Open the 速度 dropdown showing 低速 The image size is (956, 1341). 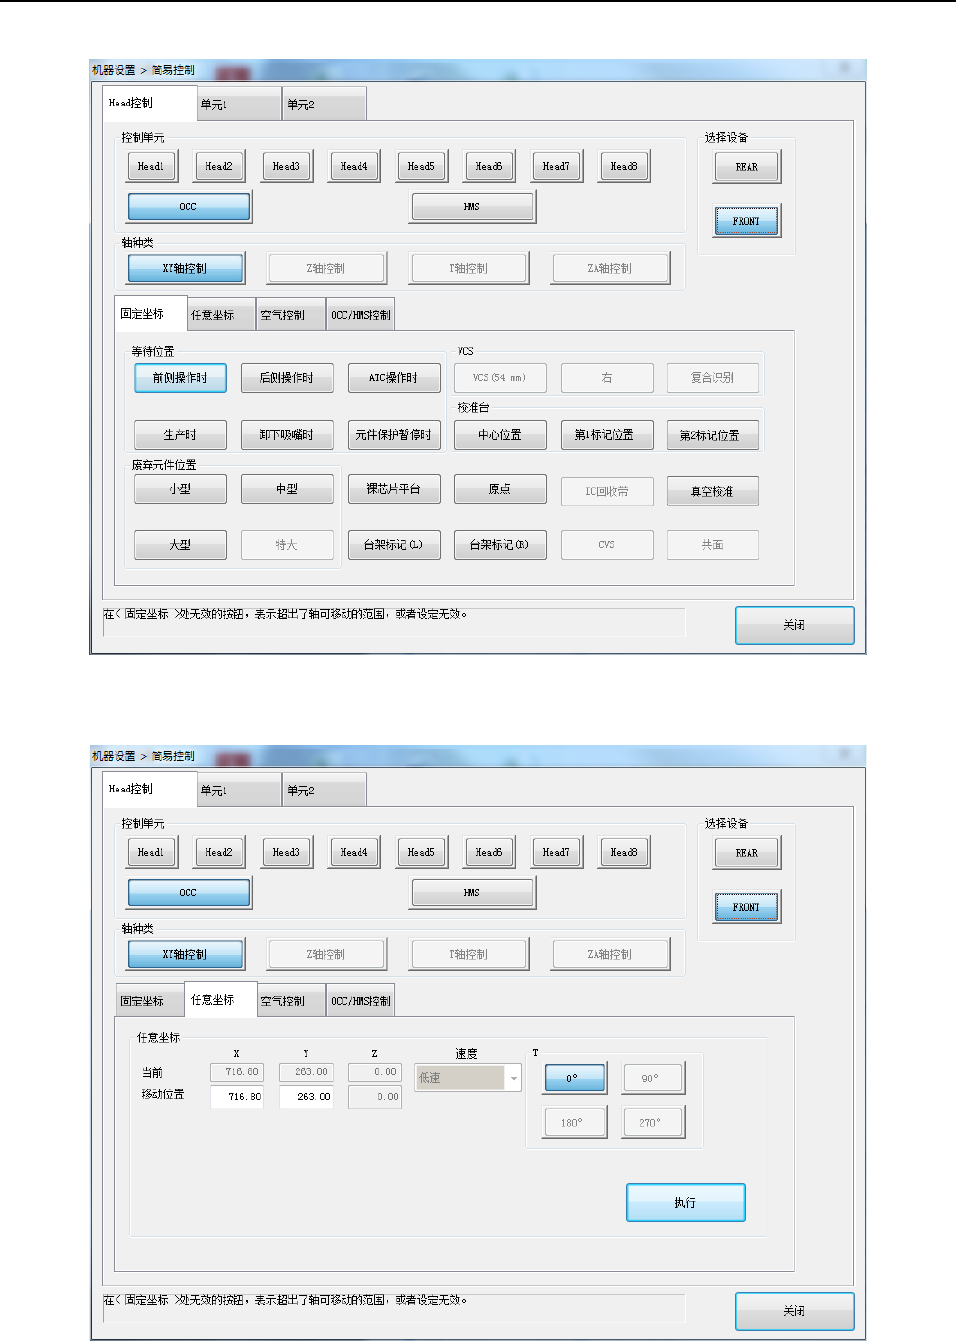[468, 1078]
